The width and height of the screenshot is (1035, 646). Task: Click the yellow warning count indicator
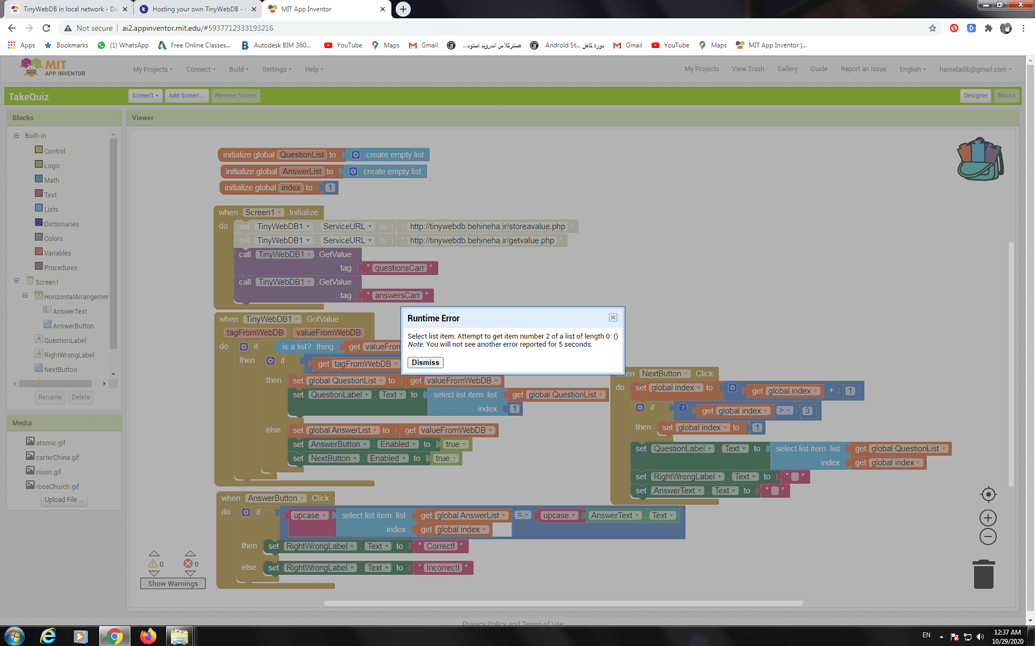[x=154, y=563]
